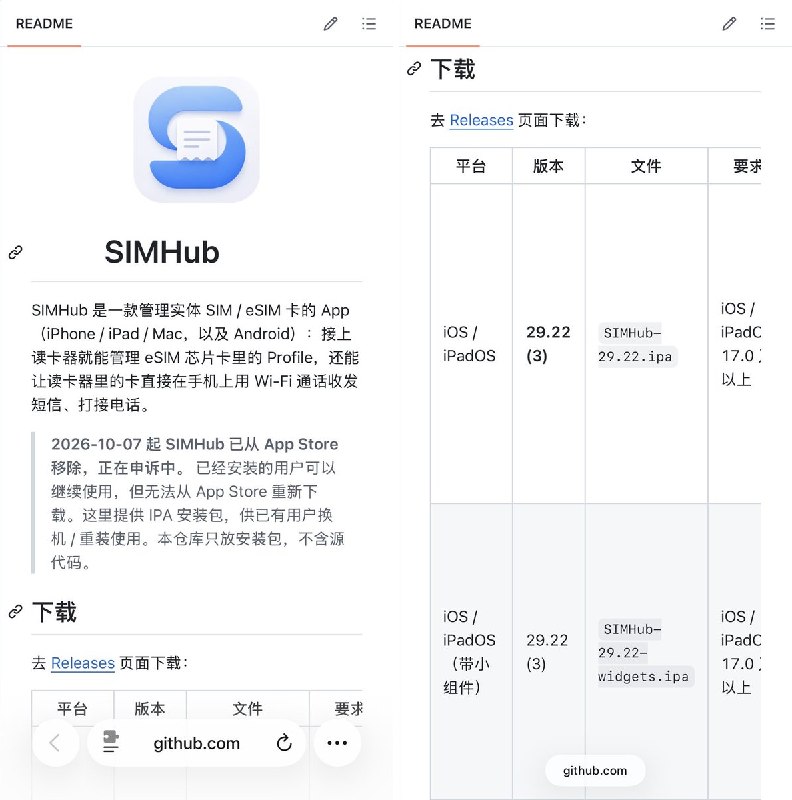Image resolution: width=792 pixels, height=800 pixels.
Task: Click the SIMHub heading text
Action: pos(162,252)
